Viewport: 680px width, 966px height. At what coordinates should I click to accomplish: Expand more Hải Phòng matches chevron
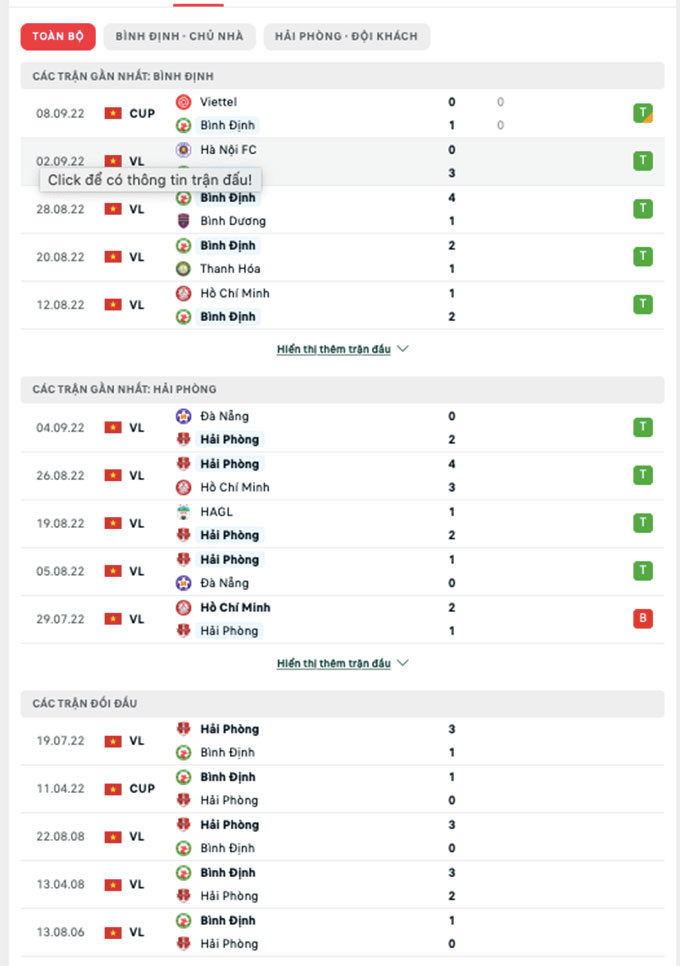tap(403, 663)
